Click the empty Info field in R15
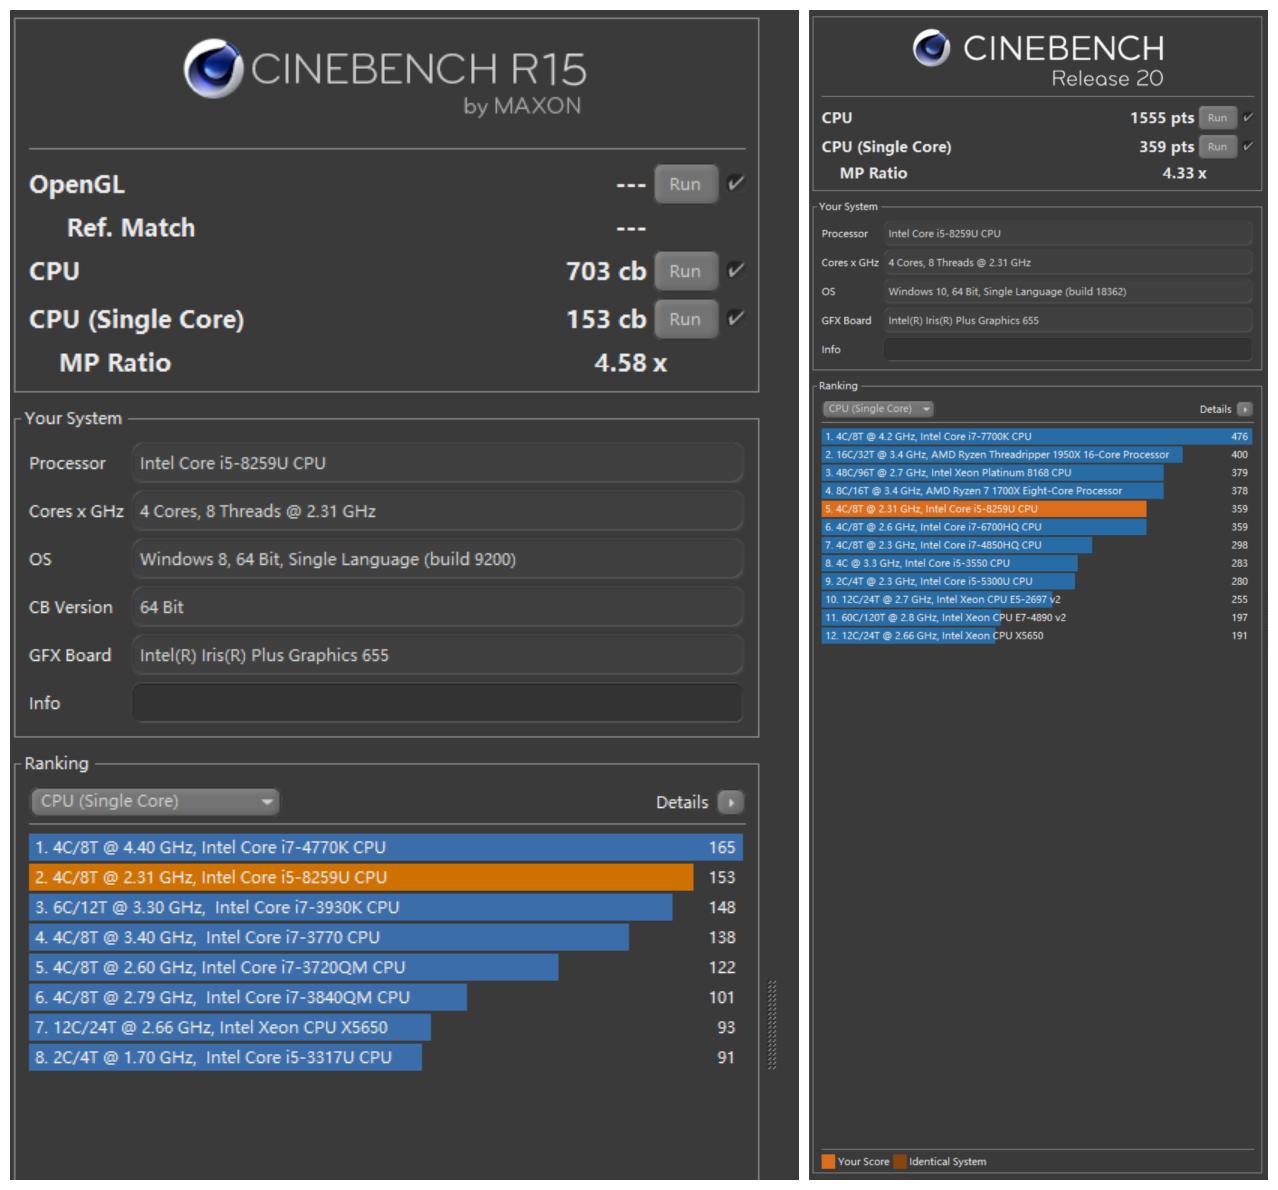 pyautogui.click(x=438, y=703)
